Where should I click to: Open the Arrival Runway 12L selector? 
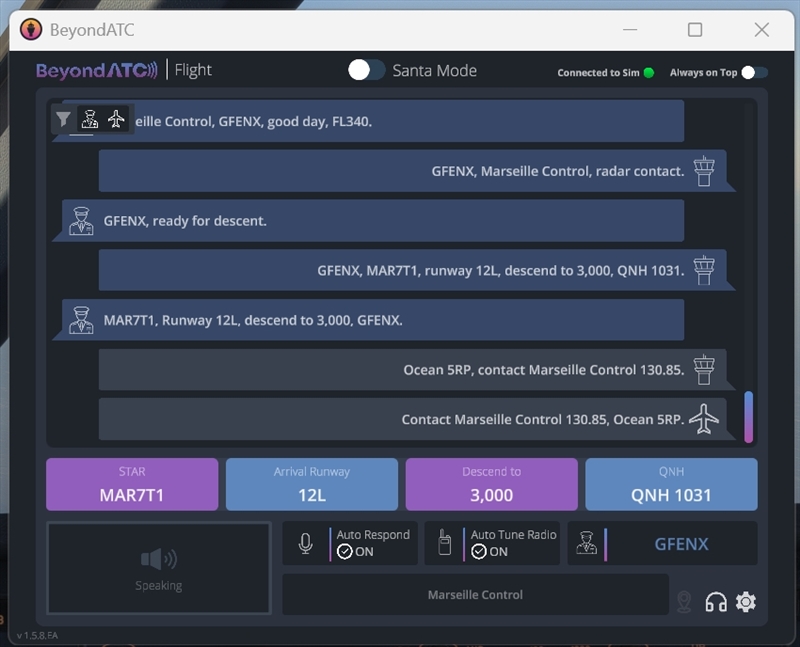(x=311, y=484)
